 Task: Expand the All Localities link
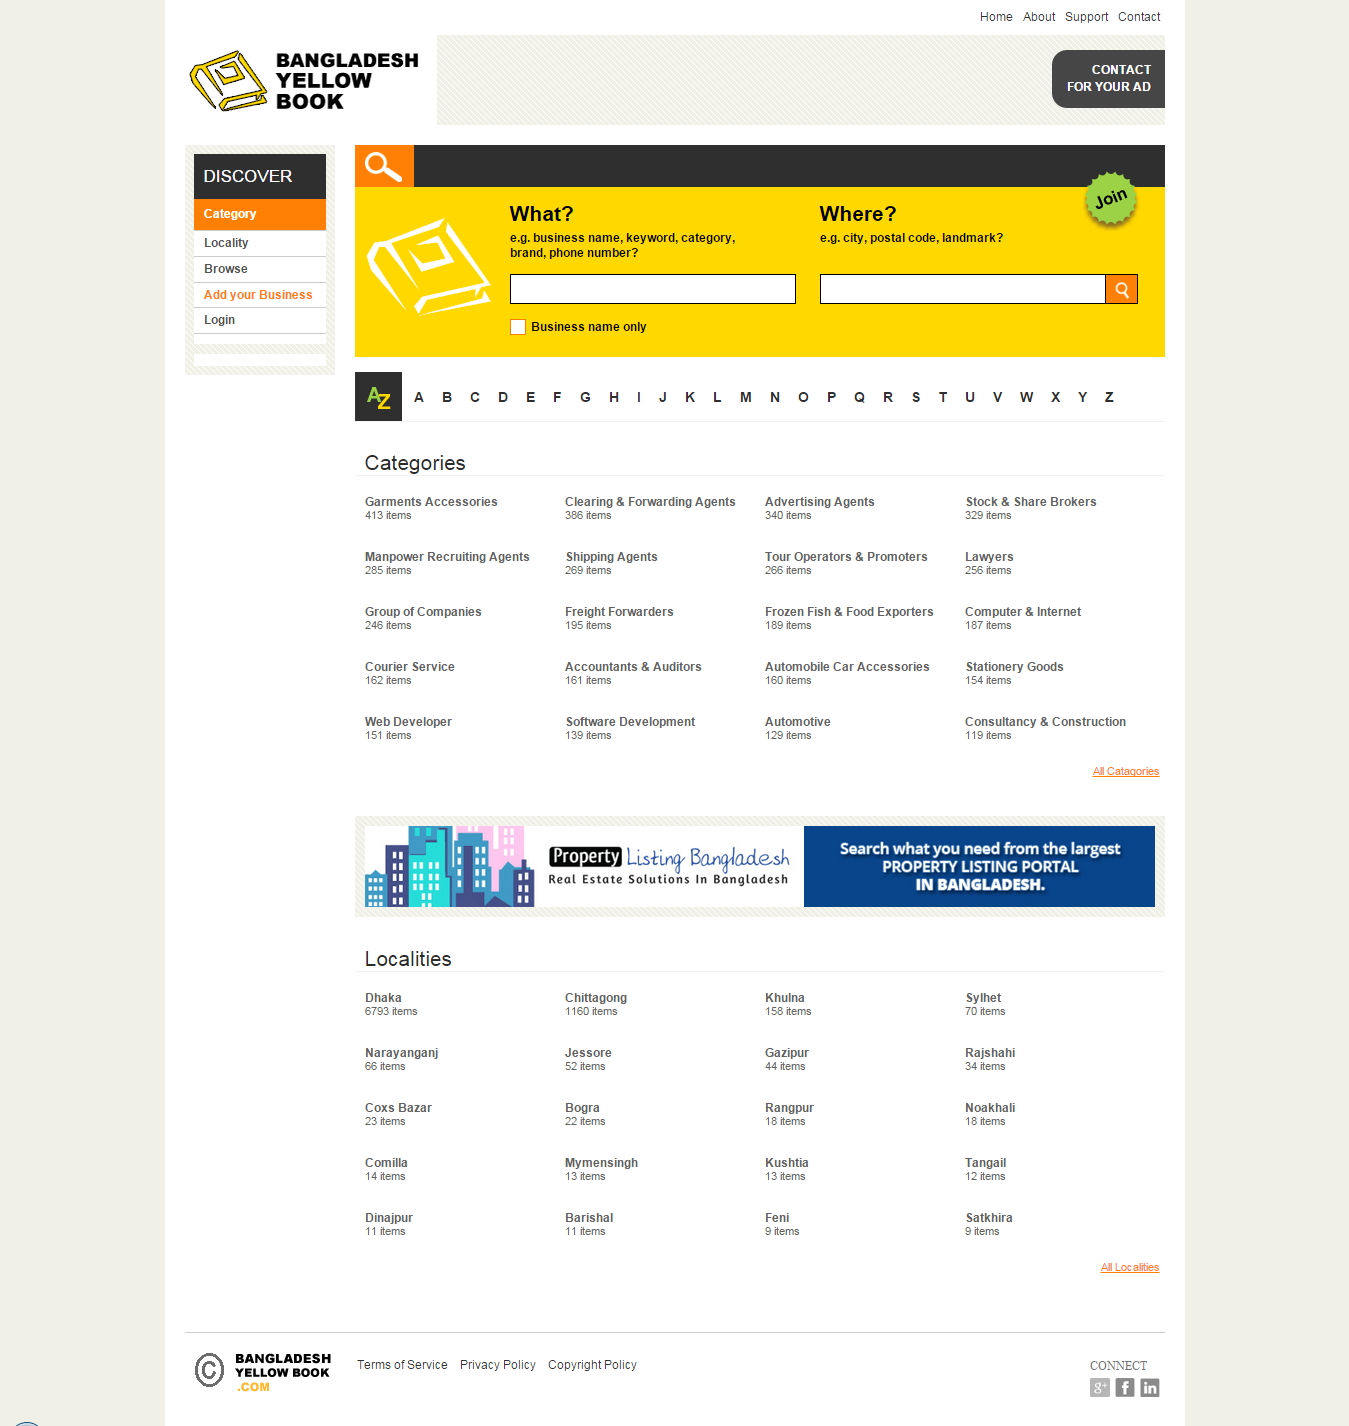pyautogui.click(x=1129, y=1267)
